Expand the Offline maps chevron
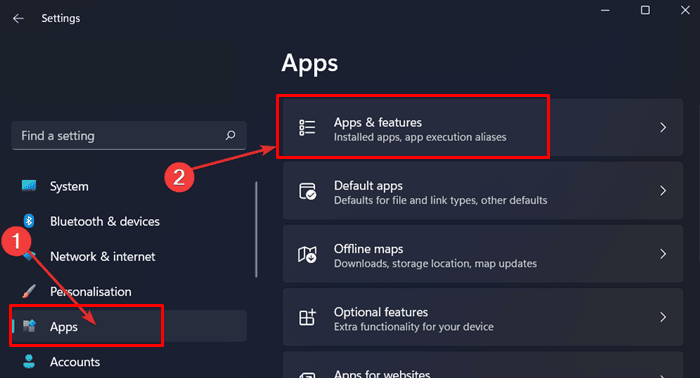The height and width of the screenshot is (378, 700). [663, 254]
